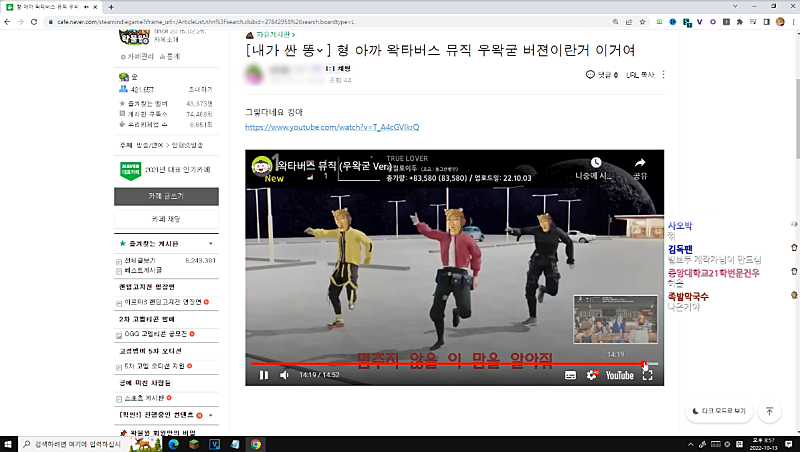This screenshot has height=452, width=800.
Task: Expand the favorite boards section
Action: tap(210, 244)
